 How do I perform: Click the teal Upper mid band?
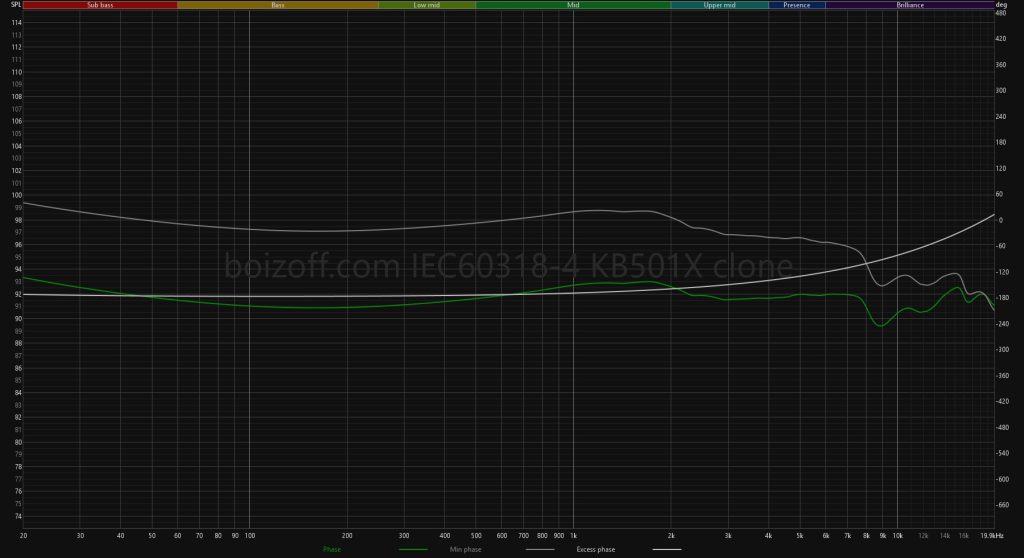(x=719, y=5)
